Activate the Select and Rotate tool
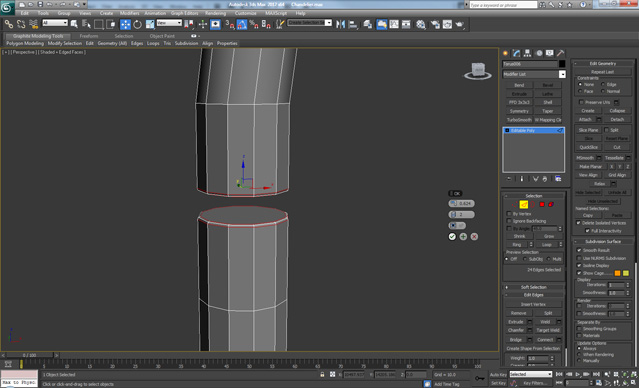639x388 pixels. (x=137, y=24)
